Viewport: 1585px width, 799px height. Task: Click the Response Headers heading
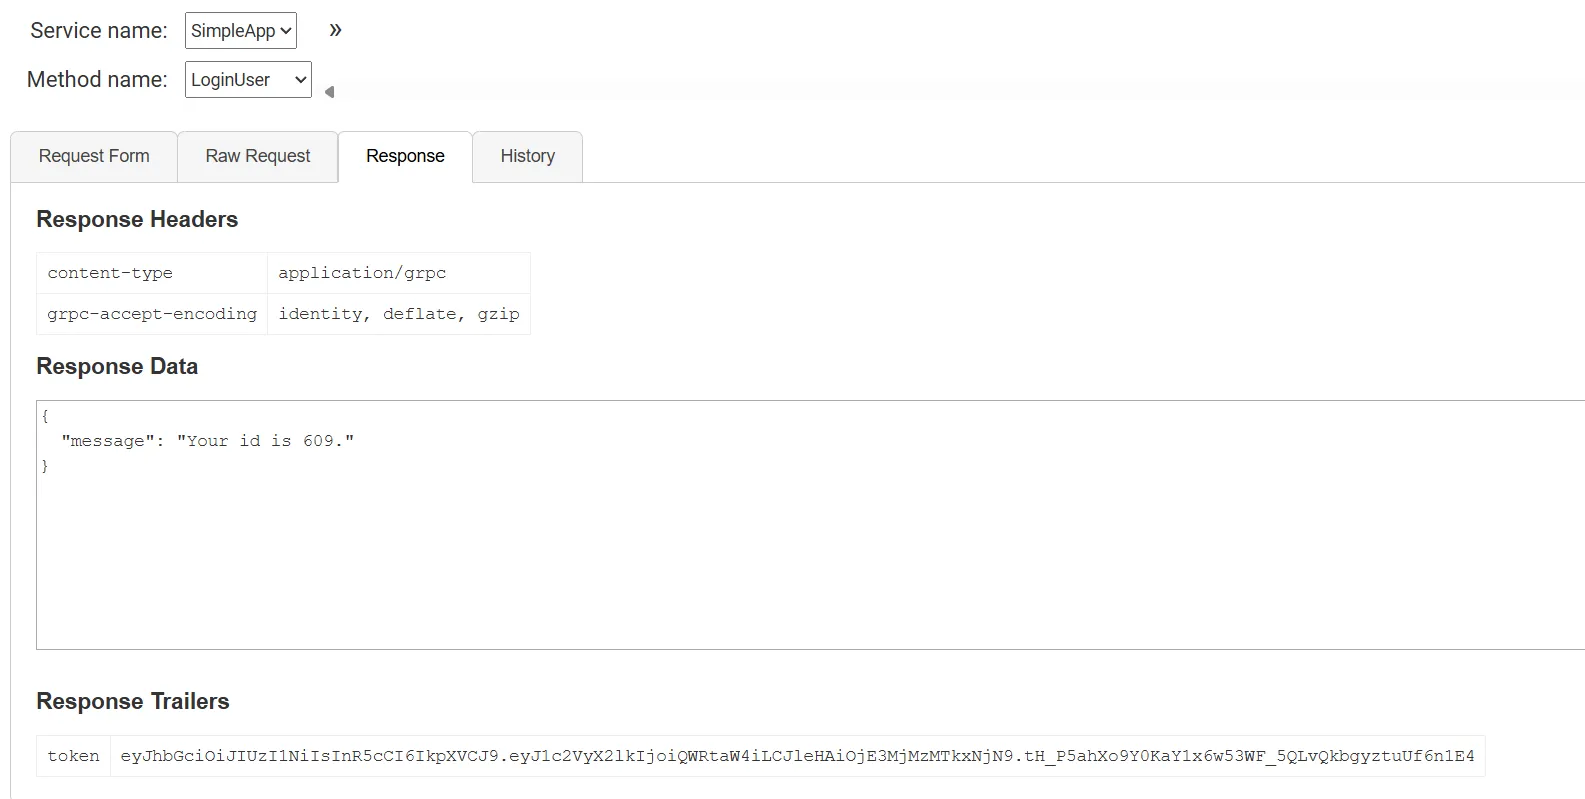click(x=137, y=220)
